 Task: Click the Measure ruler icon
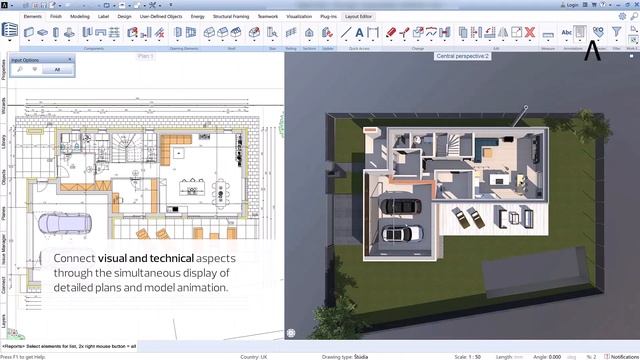(x=548, y=34)
